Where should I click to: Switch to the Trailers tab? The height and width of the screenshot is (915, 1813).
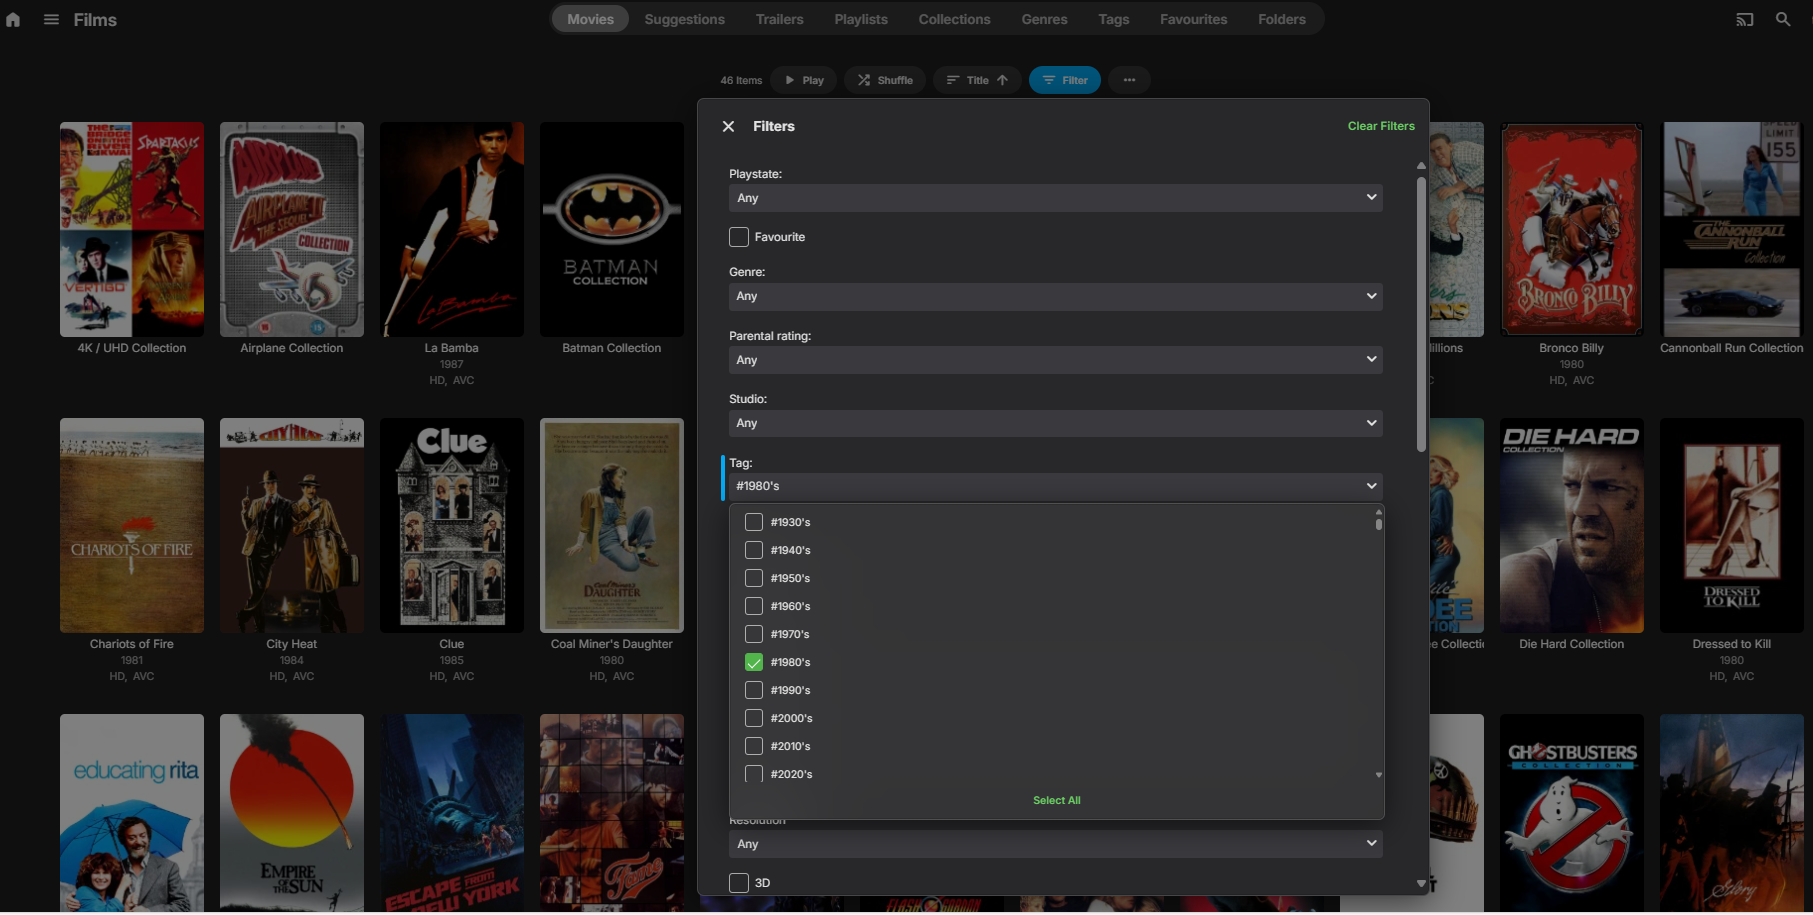click(x=780, y=19)
